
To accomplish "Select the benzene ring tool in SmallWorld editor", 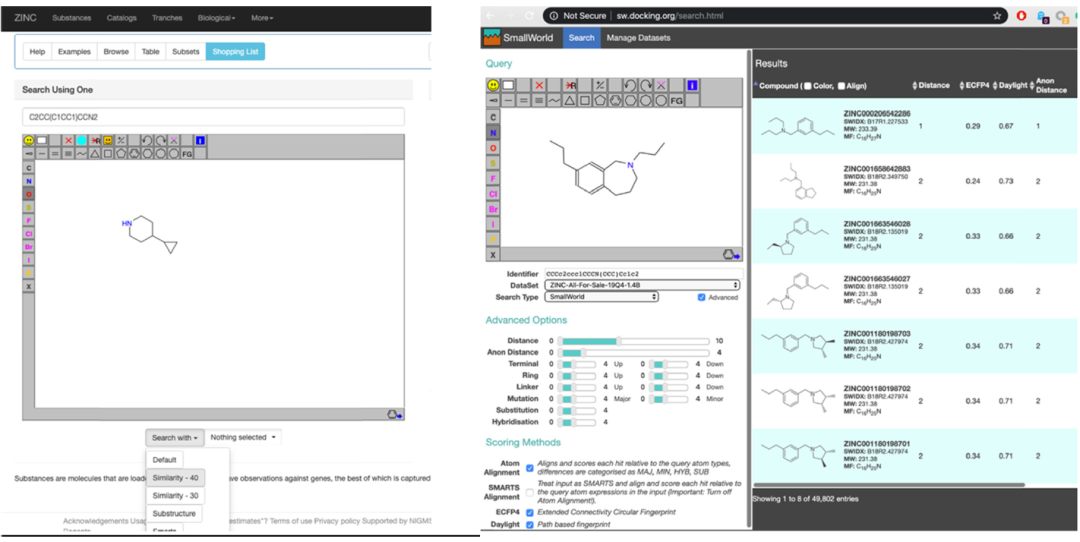I will point(616,100).
